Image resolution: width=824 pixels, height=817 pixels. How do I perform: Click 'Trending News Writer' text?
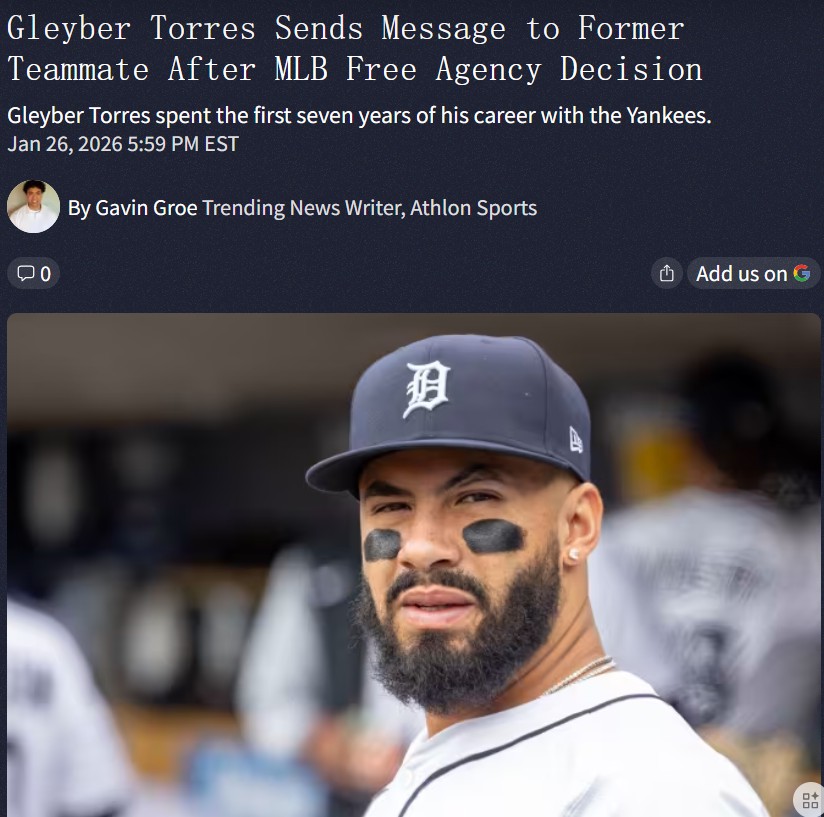(303, 208)
